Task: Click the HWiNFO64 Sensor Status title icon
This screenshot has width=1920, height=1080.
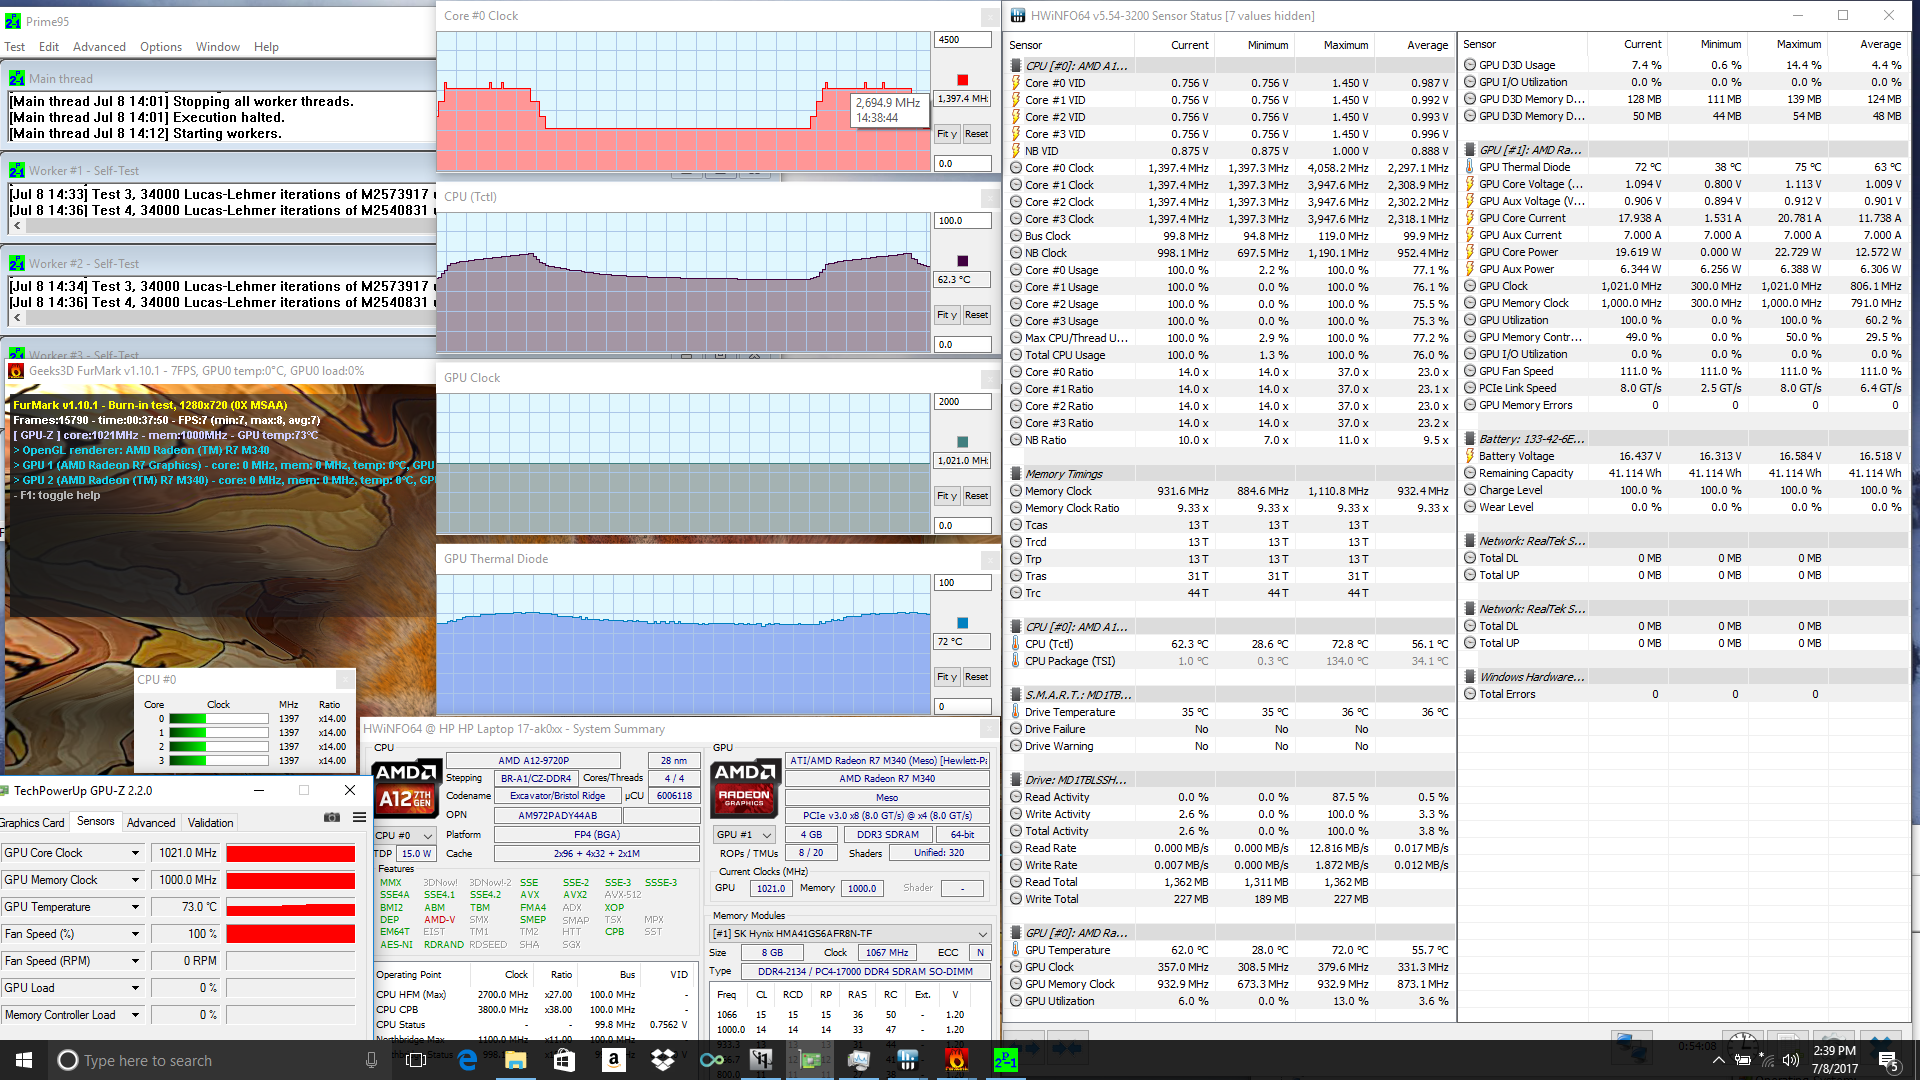Action: click(x=1018, y=15)
